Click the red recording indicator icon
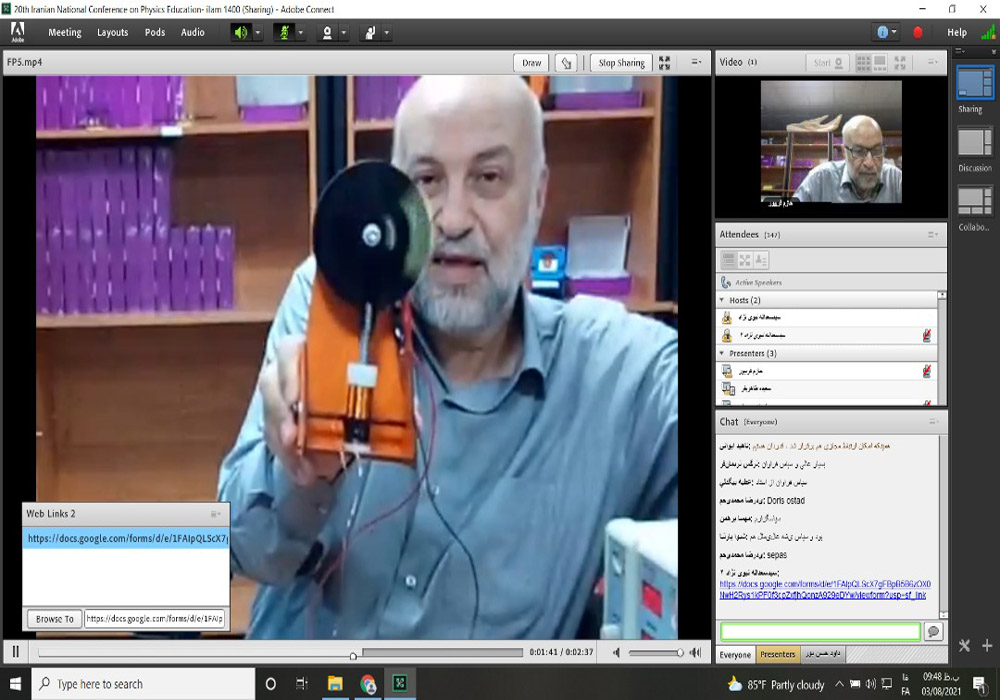The image size is (1000, 700). (918, 32)
